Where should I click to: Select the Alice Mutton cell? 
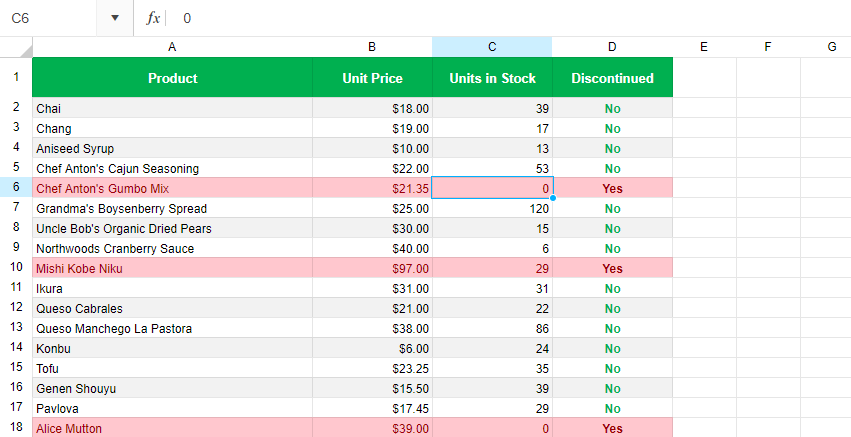(x=172, y=428)
